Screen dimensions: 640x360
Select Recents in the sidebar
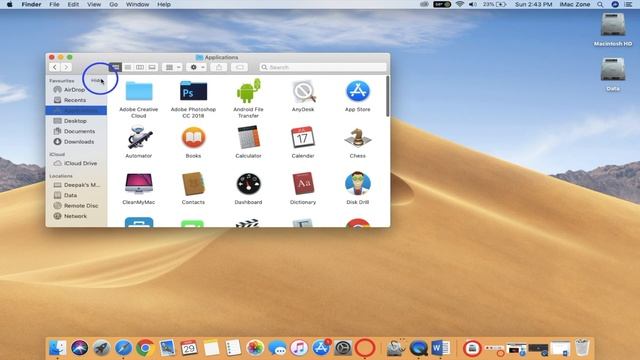coord(76,100)
